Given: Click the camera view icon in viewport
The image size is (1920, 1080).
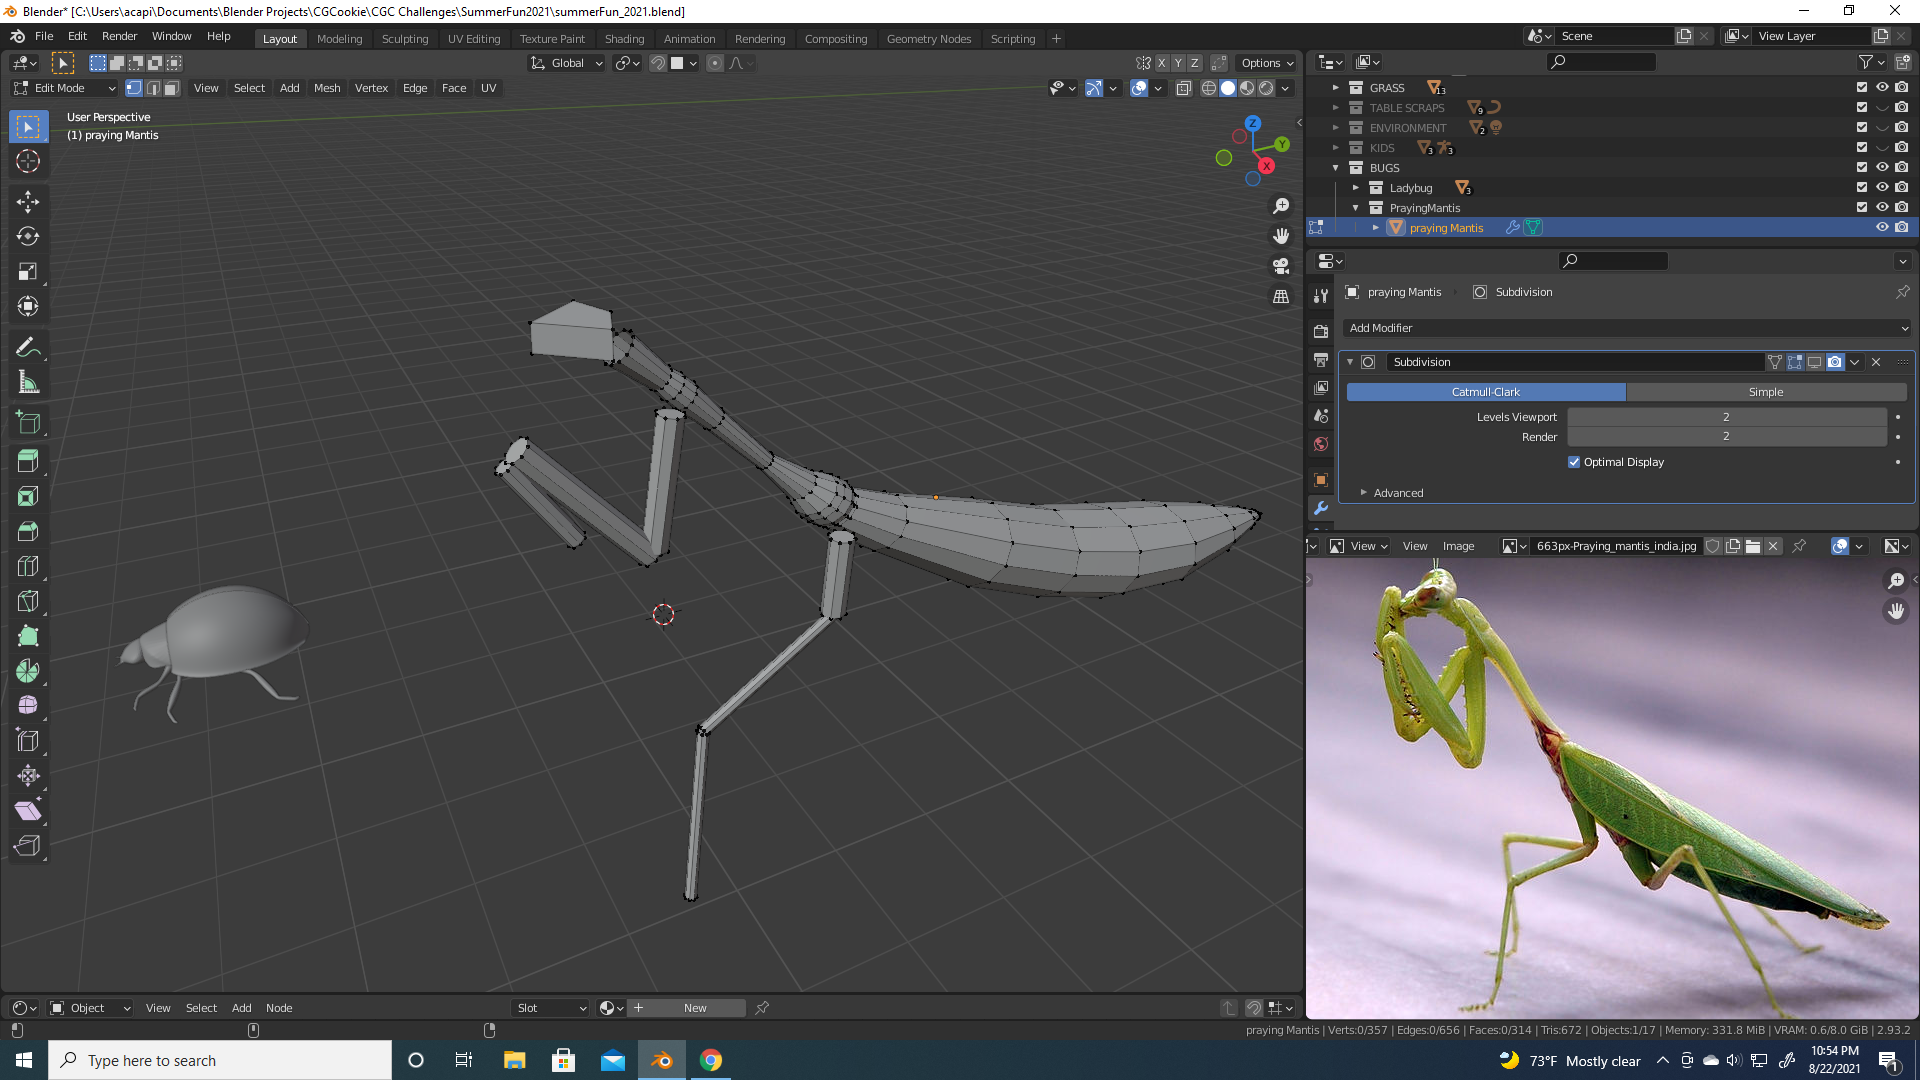Looking at the screenshot, I should coord(1280,266).
